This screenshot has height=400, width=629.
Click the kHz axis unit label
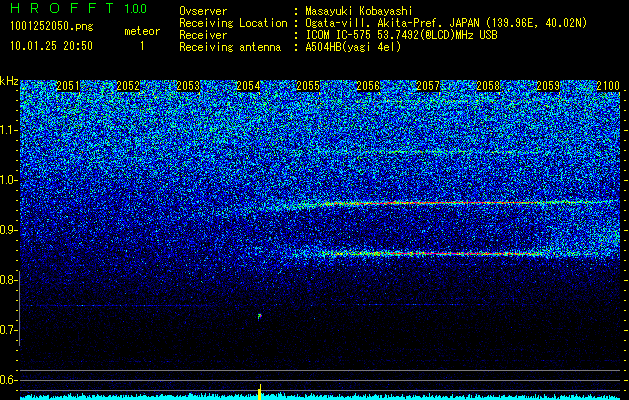pyautogui.click(x=9, y=81)
